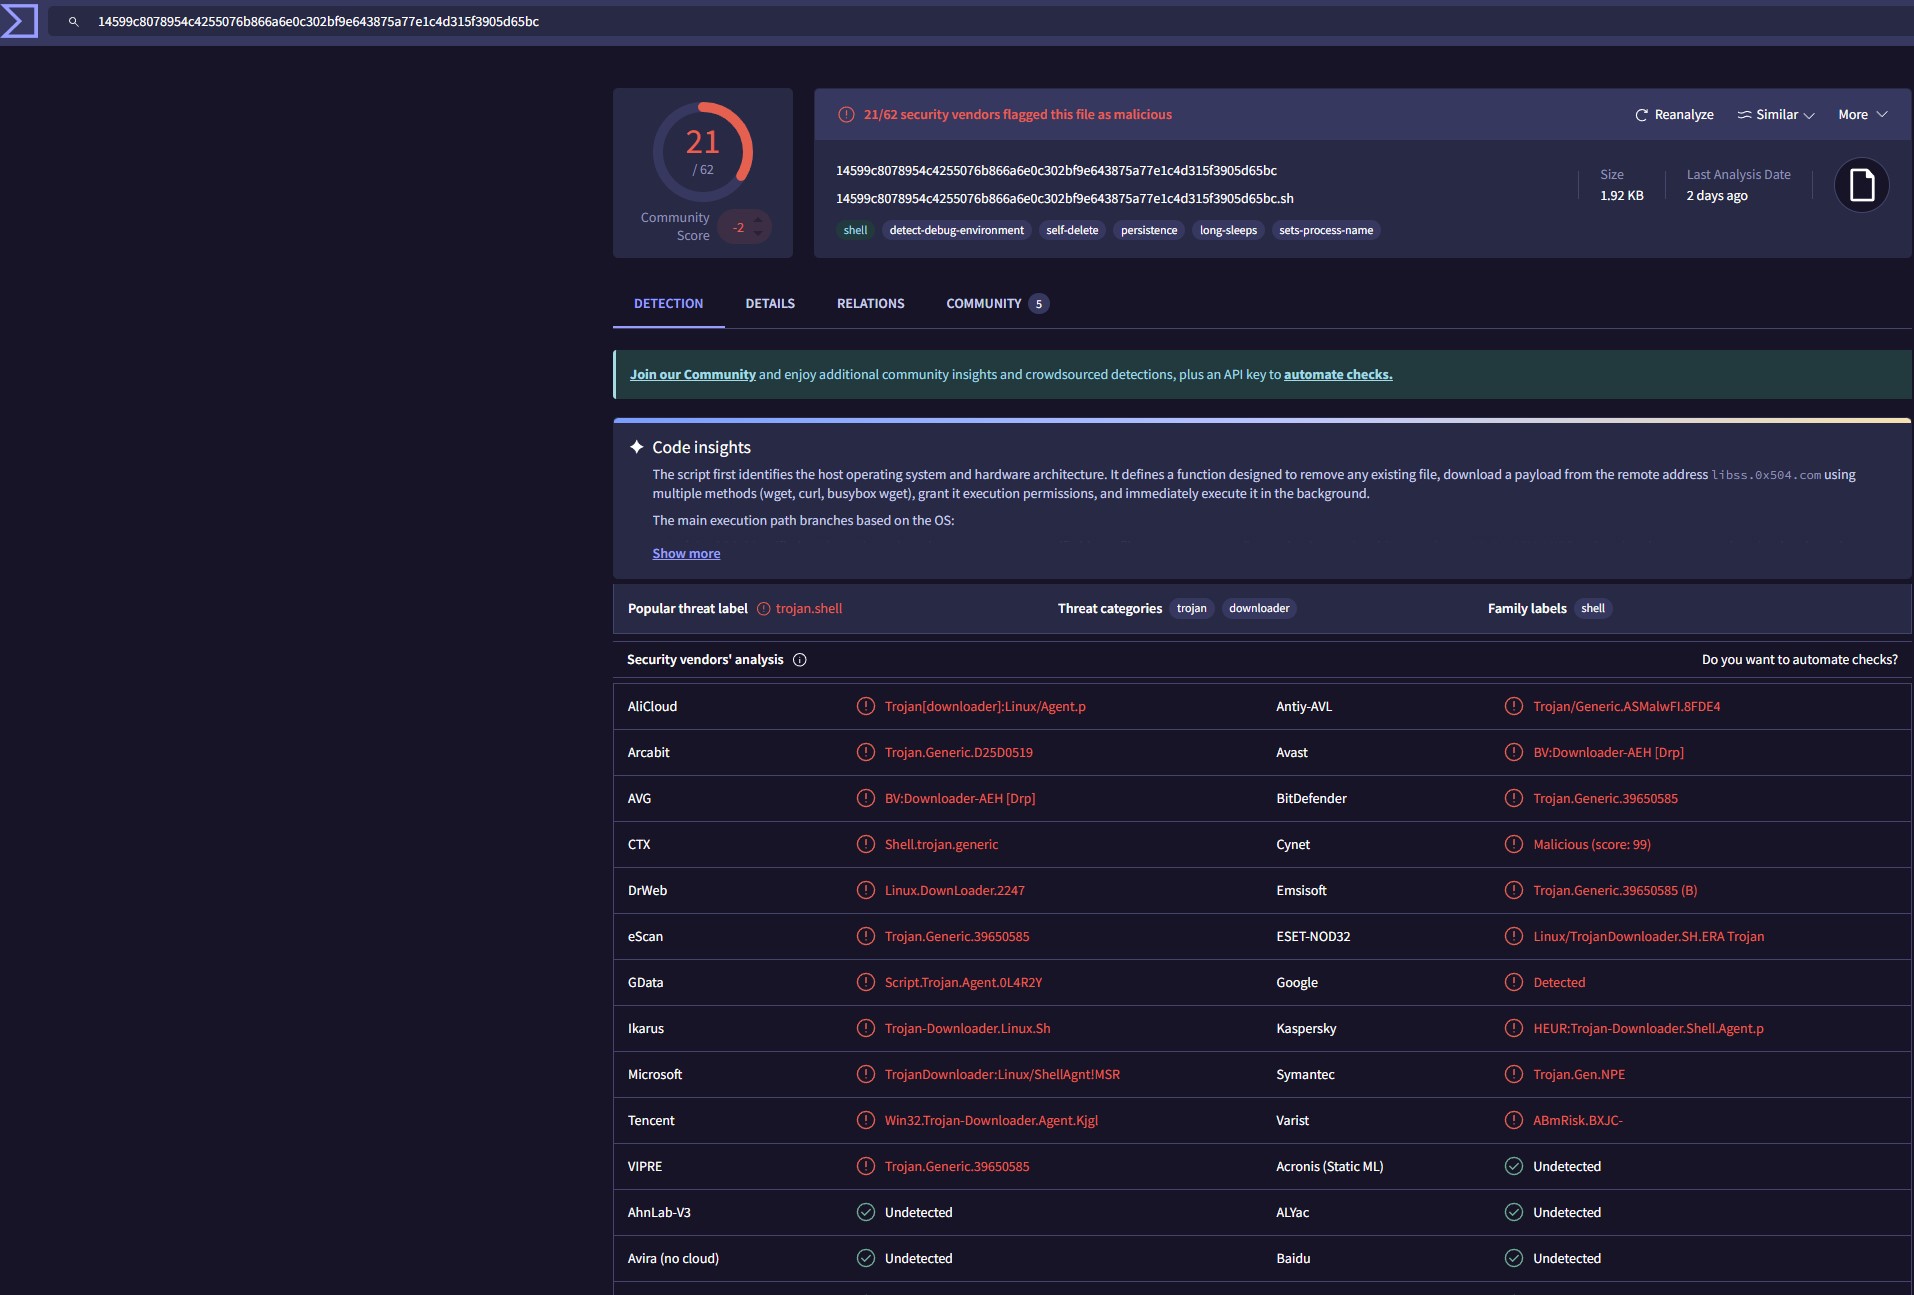
Task: Click the Code insights sparkle icon
Action: pyautogui.click(x=637, y=447)
